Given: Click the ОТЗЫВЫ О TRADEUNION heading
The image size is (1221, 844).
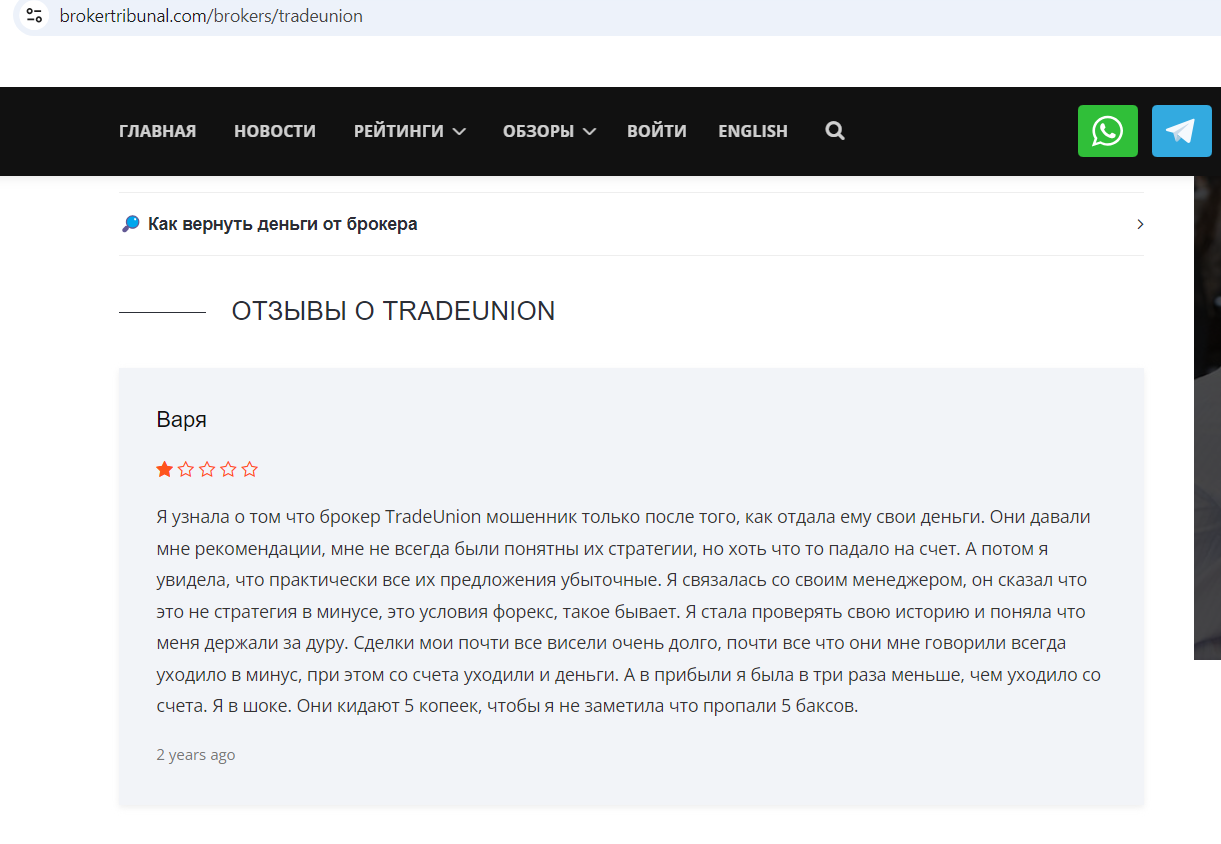Looking at the screenshot, I should [393, 311].
